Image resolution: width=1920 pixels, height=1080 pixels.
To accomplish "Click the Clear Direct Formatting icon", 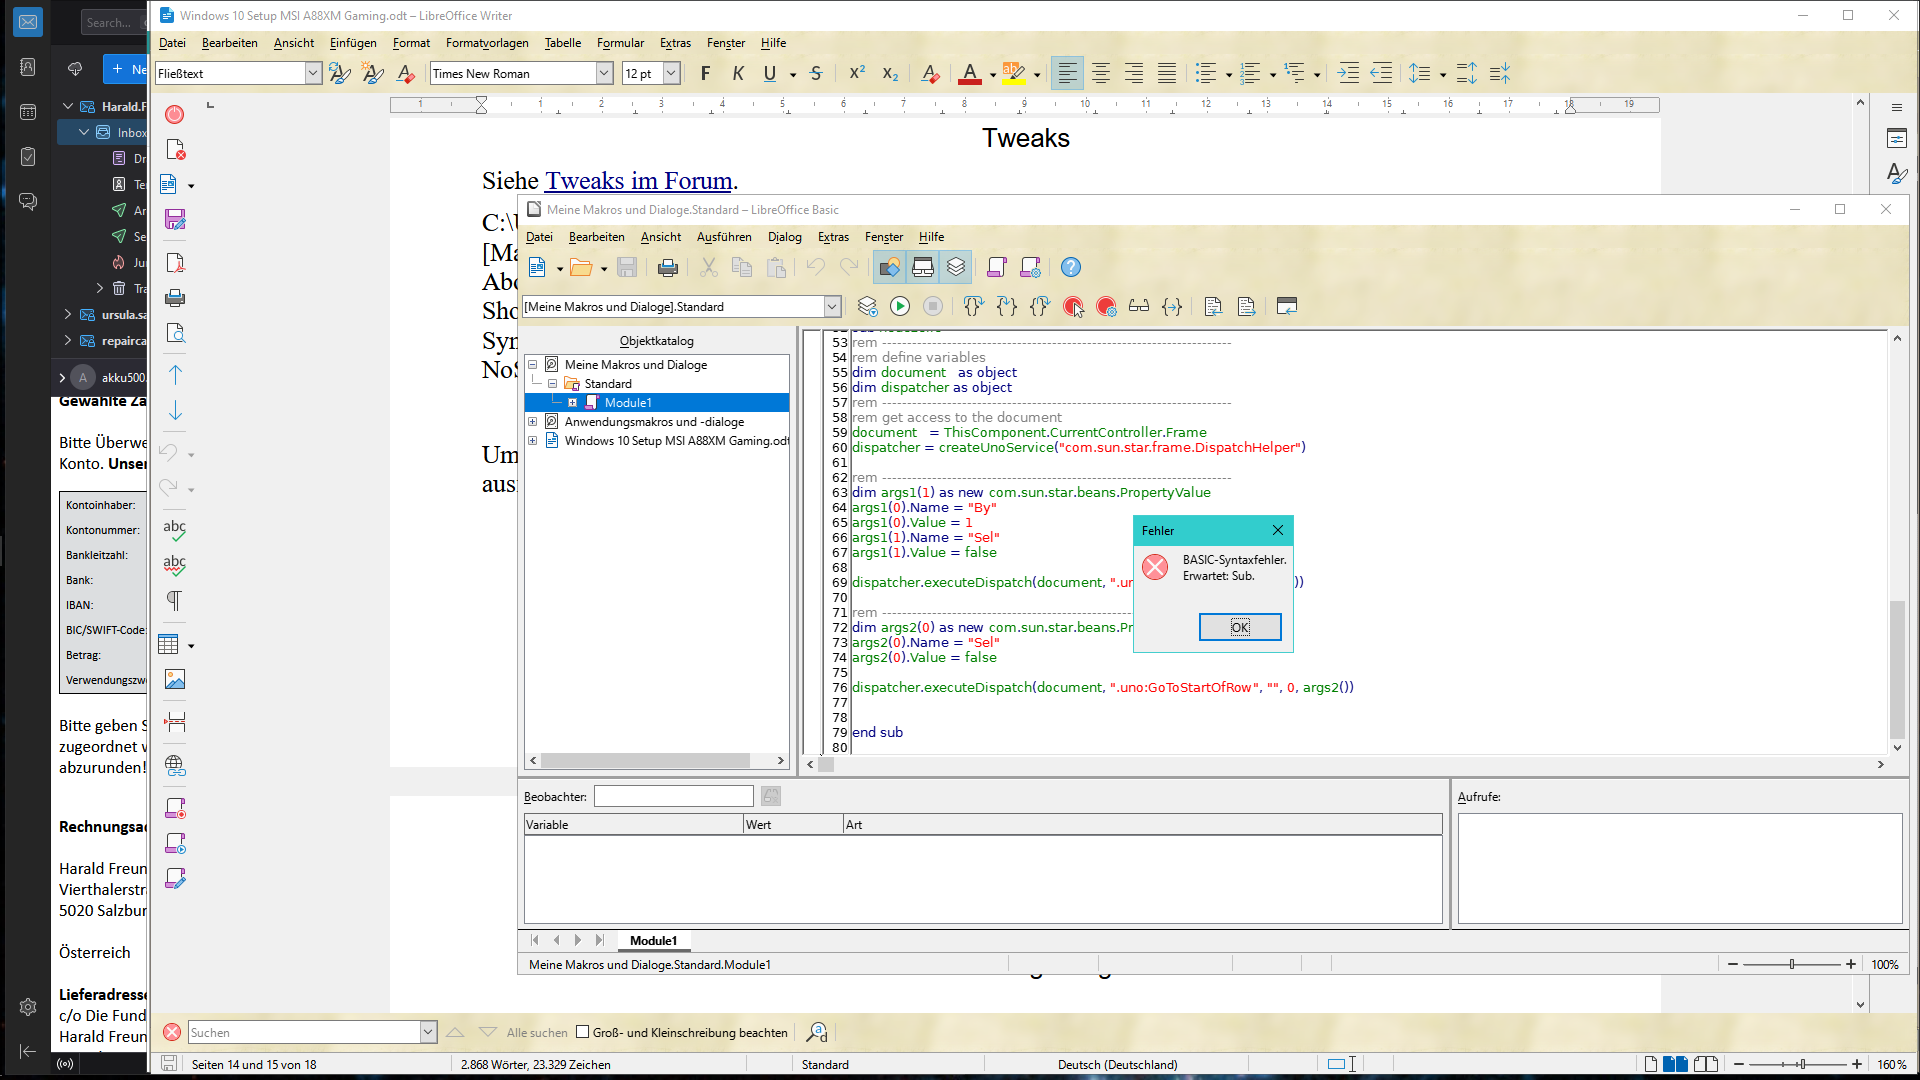I will (930, 74).
